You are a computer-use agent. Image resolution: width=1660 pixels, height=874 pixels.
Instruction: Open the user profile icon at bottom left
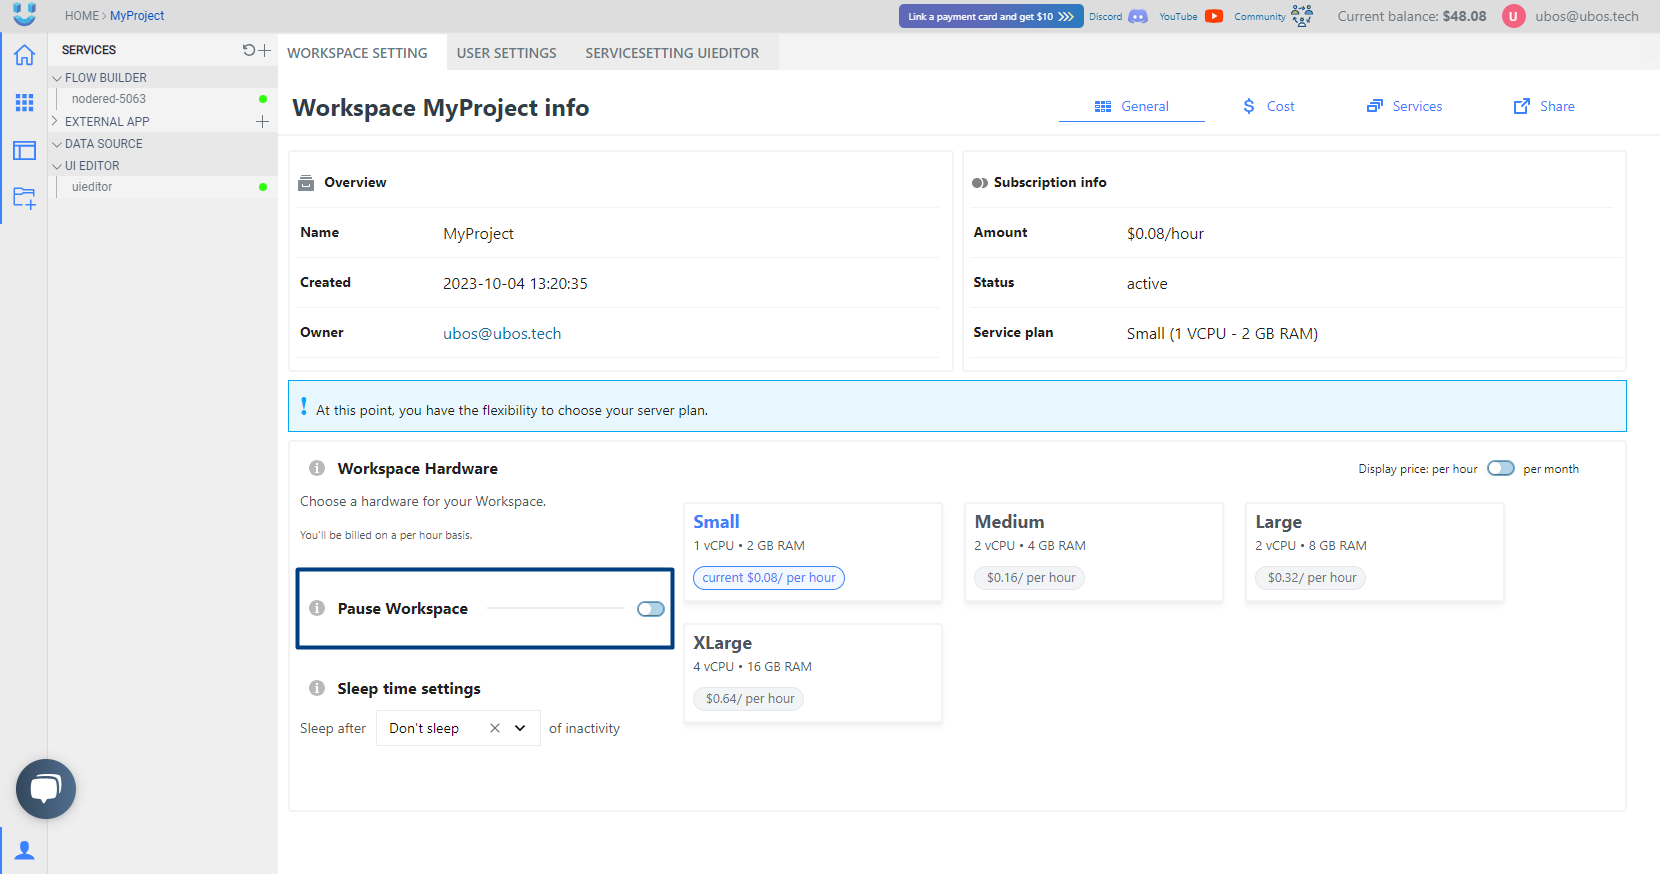click(x=25, y=850)
